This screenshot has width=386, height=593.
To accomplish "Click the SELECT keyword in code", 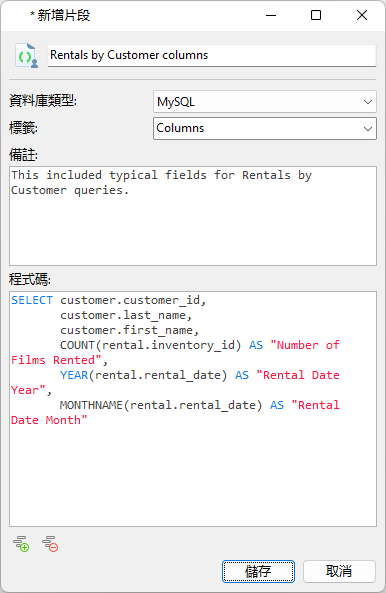I will coord(32,300).
